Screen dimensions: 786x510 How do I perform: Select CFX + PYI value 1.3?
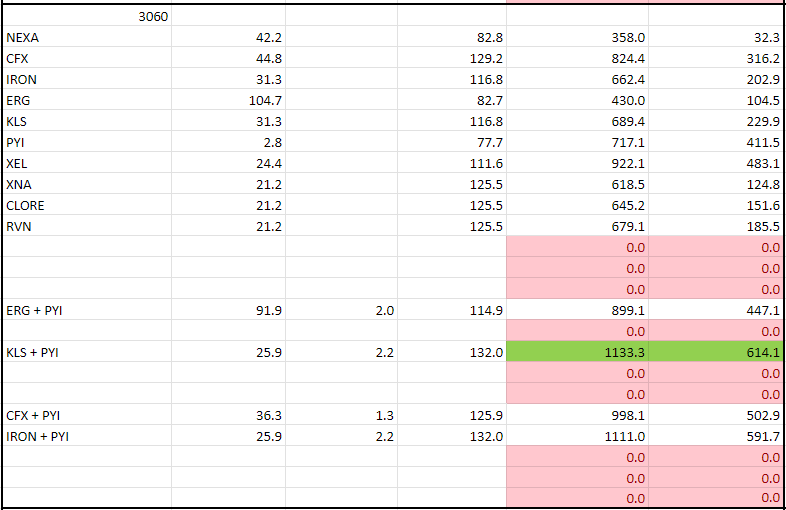click(x=341, y=415)
